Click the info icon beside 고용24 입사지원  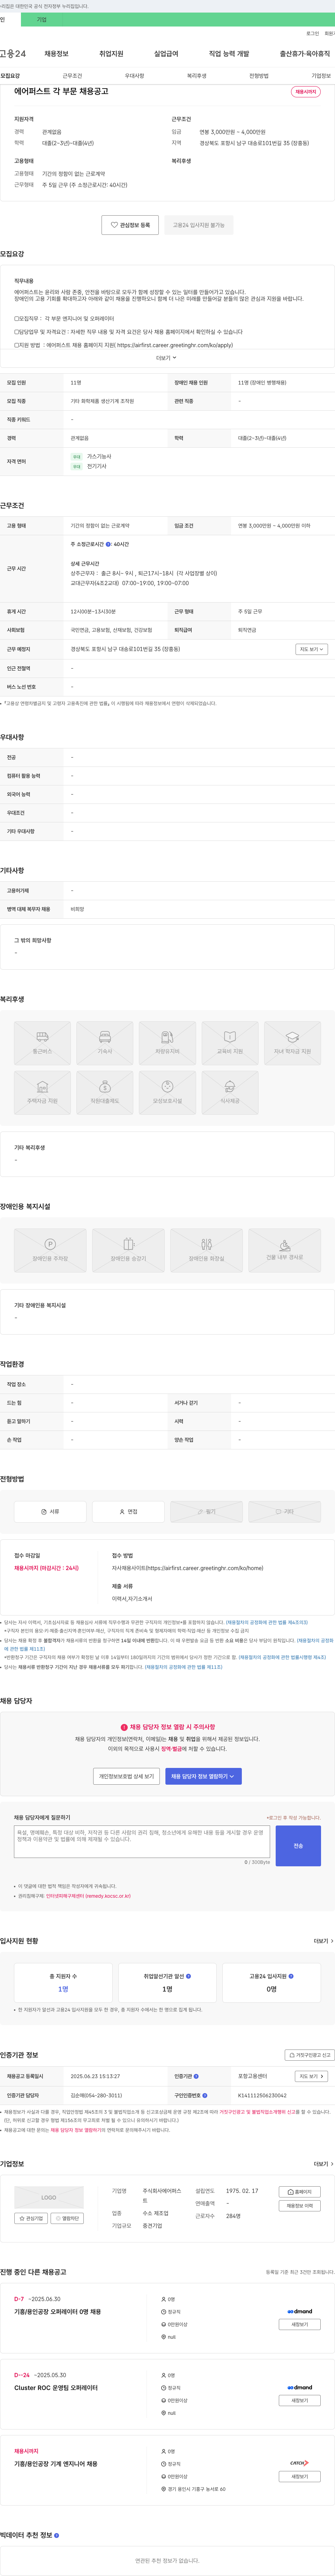point(291,1976)
